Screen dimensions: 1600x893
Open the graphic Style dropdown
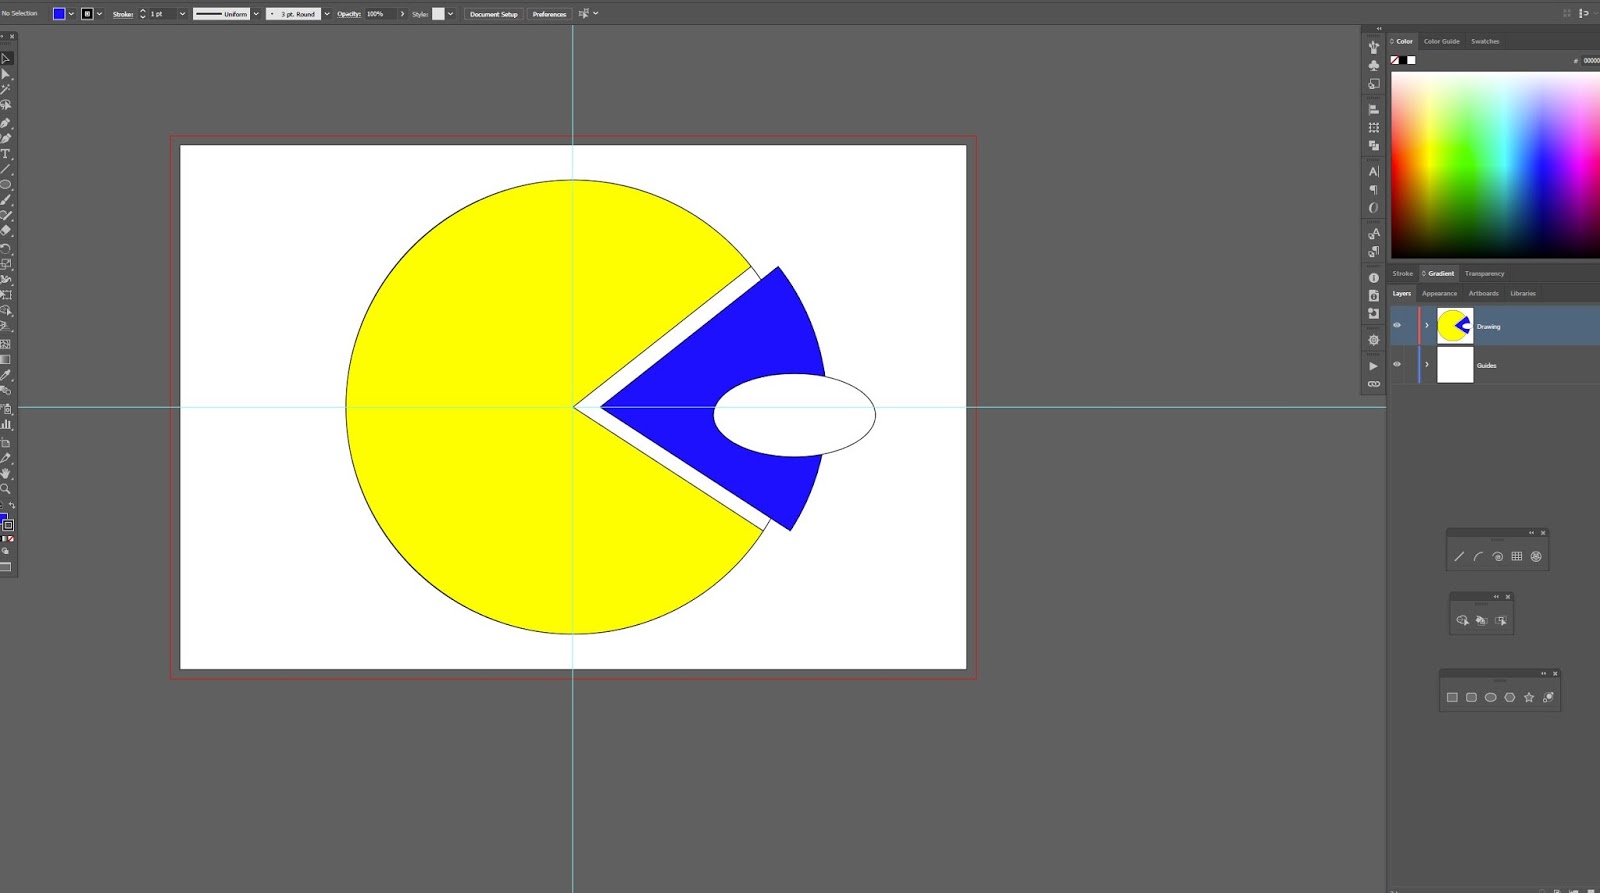coord(450,14)
